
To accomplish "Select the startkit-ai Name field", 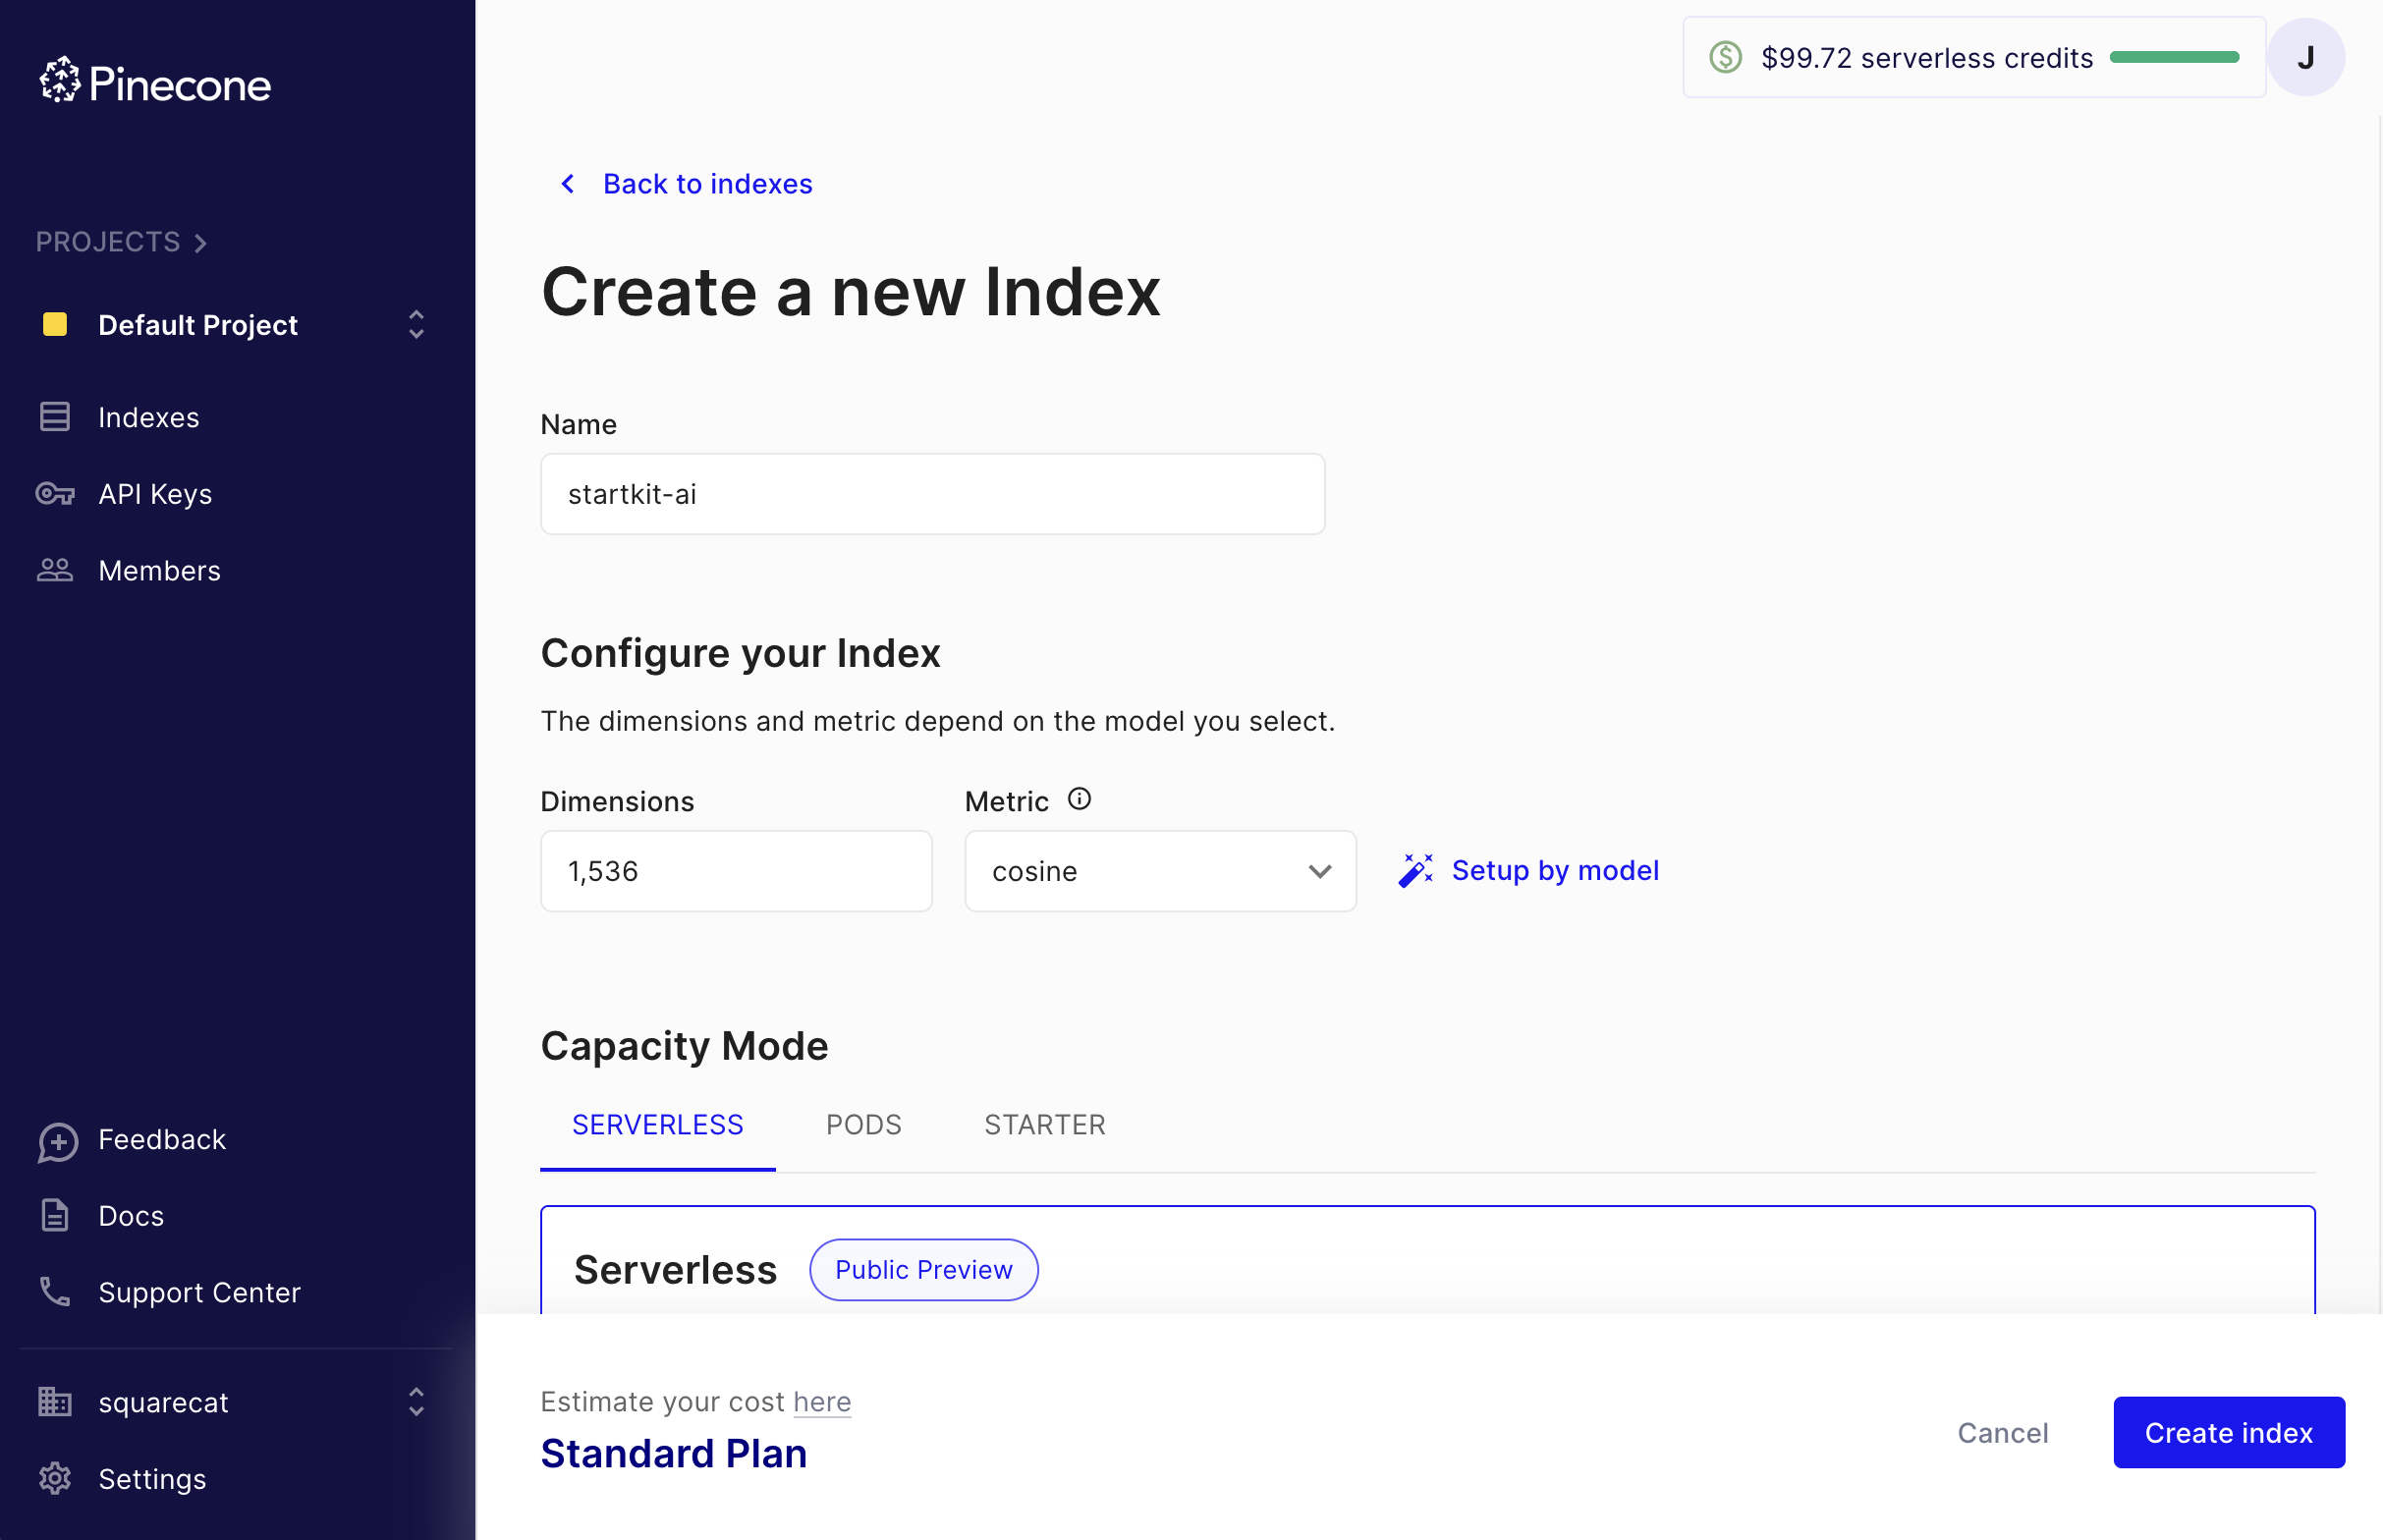I will pos(933,493).
